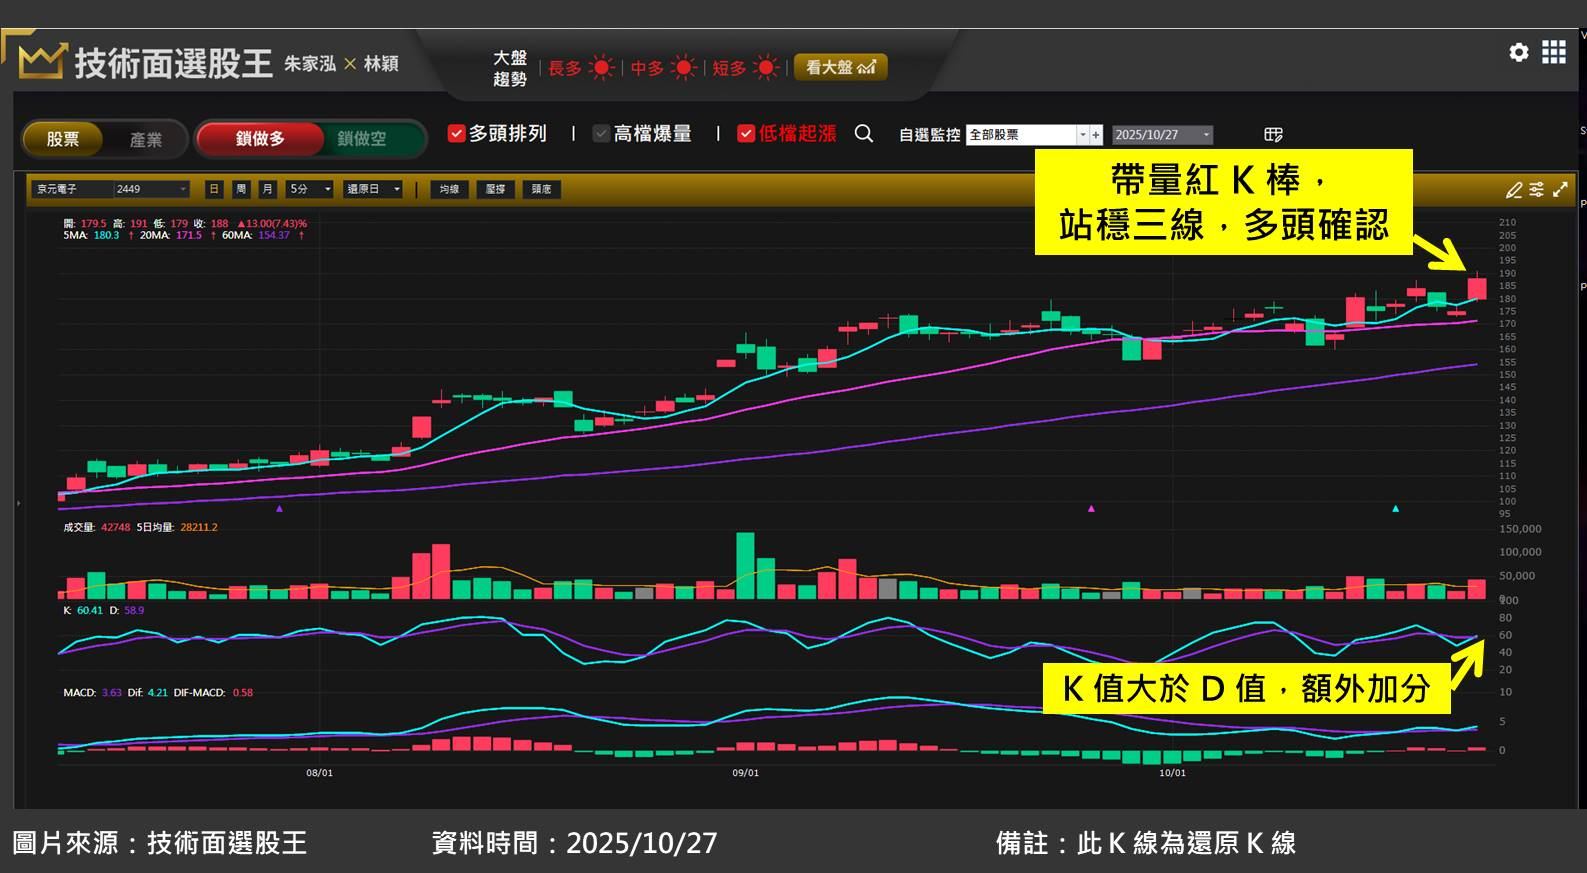The image size is (1587, 873).
Task: Toggle 低檔起漲 checkbox
Action: coord(746,133)
